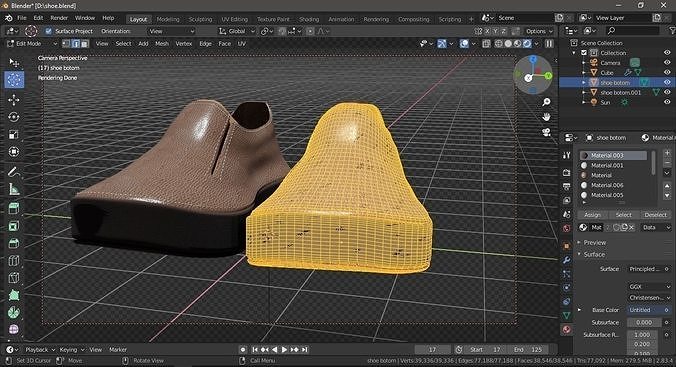Select the Transform tool

pos(14,152)
